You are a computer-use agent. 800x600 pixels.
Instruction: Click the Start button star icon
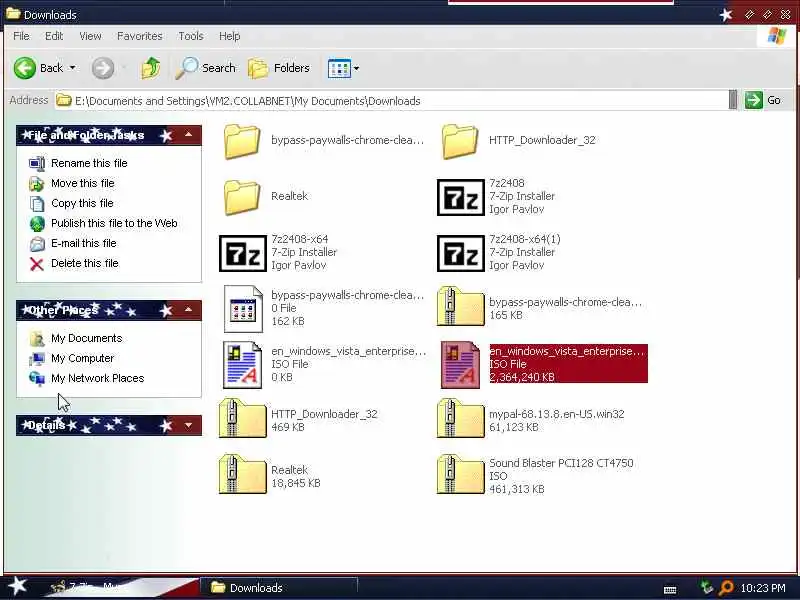(x=18, y=587)
